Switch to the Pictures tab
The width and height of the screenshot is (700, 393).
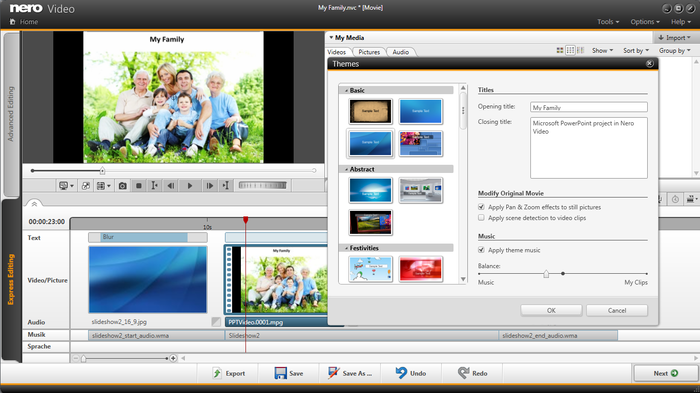(369, 52)
